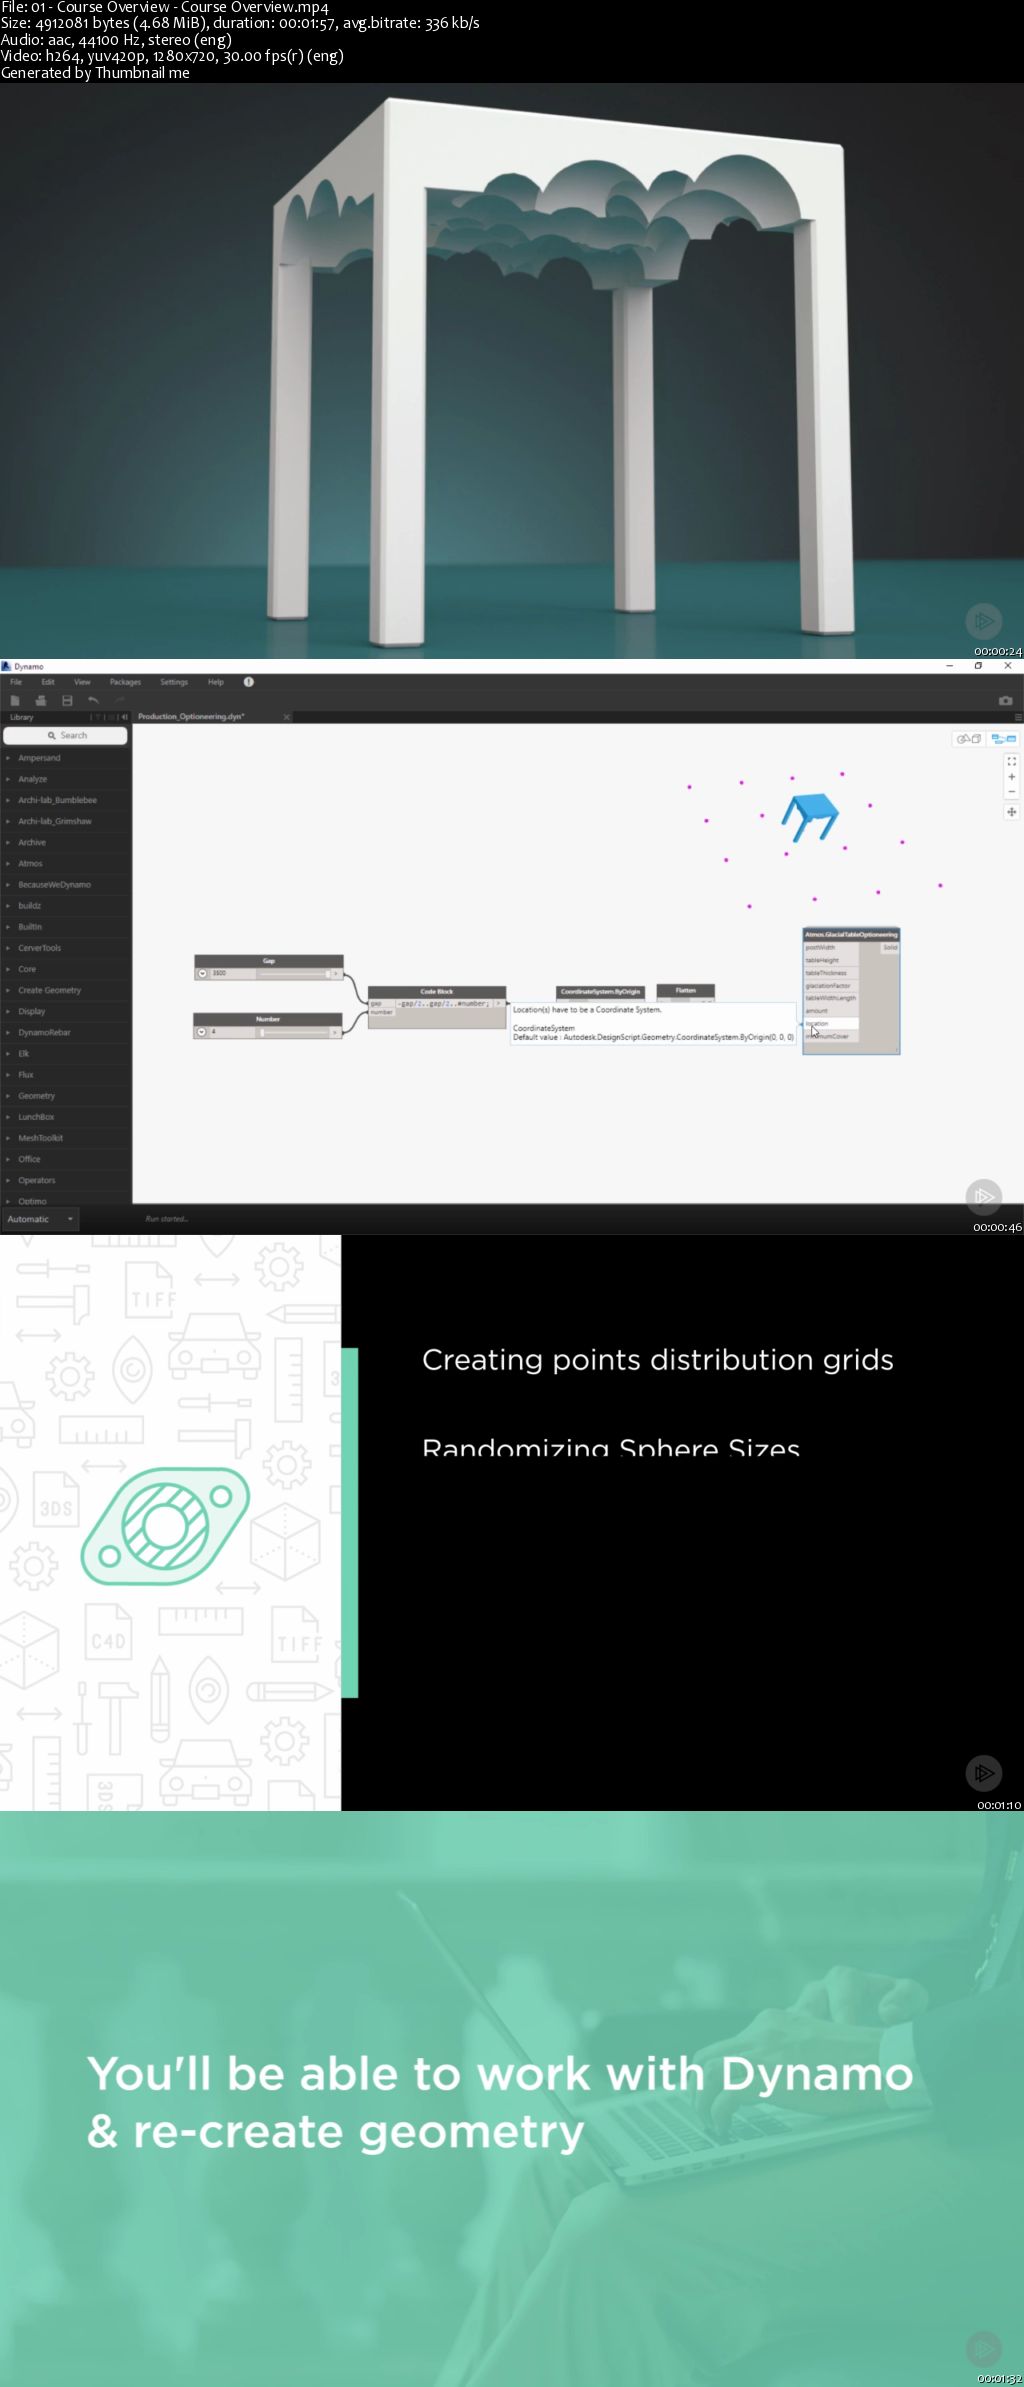This screenshot has width=1024, height=2387.
Task: Click the Number slider track
Action: click(x=294, y=1032)
